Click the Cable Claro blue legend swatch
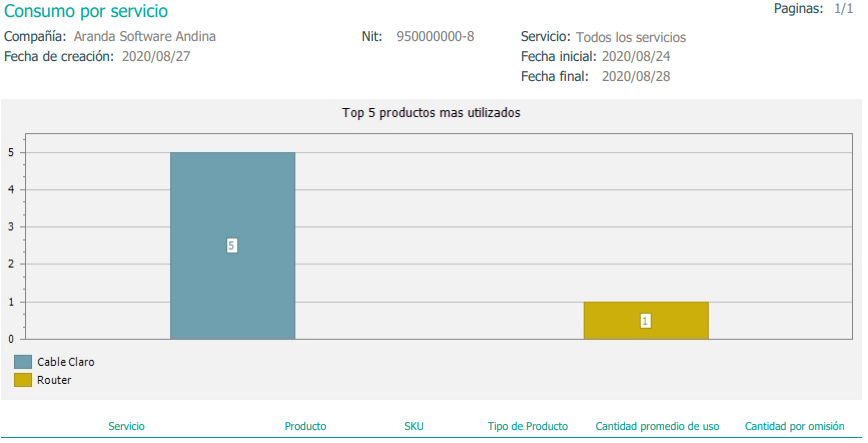 click(x=23, y=362)
